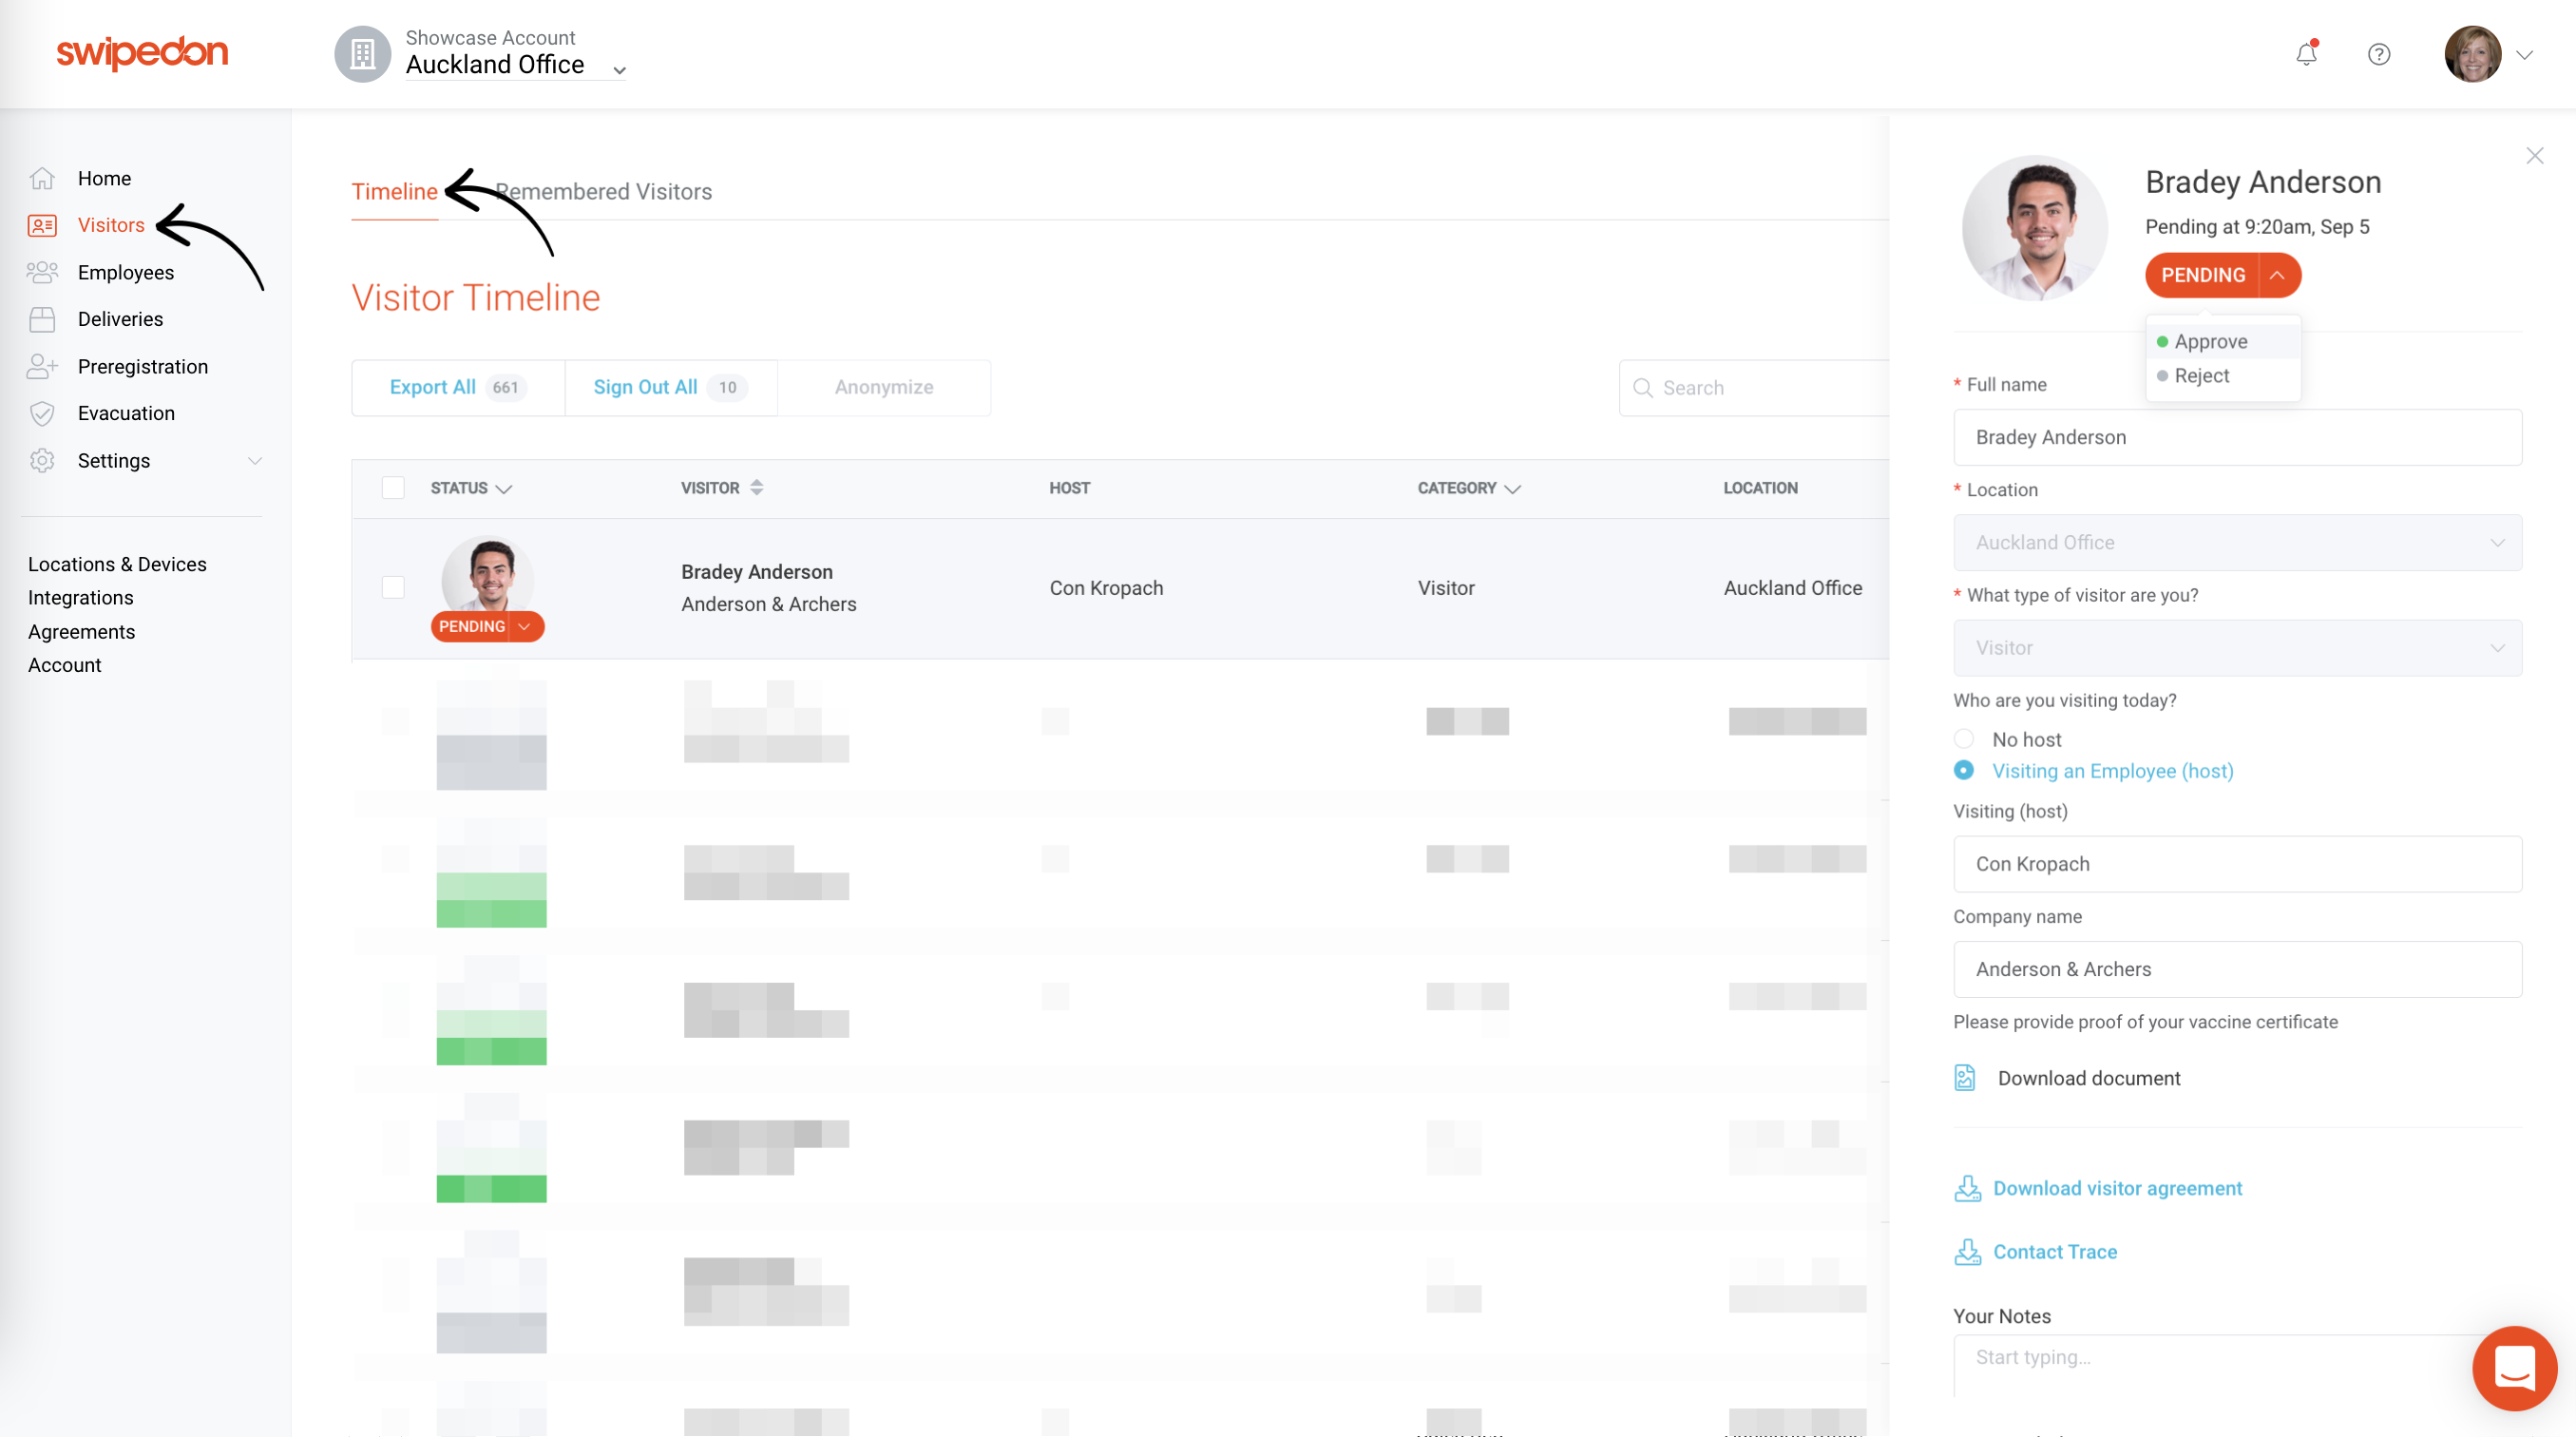
Task: Click the Full name input field
Action: pos(2237,437)
